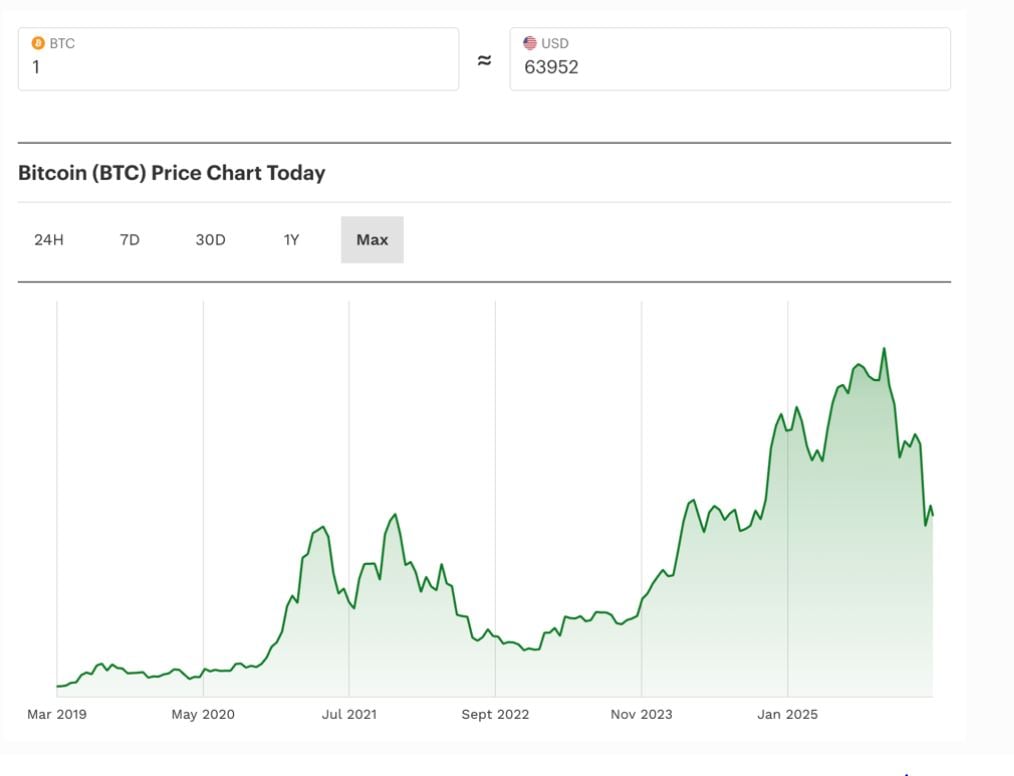Image resolution: width=1014 pixels, height=776 pixels.
Task: Click the highlighted Max timeframe tab
Action: (372, 239)
